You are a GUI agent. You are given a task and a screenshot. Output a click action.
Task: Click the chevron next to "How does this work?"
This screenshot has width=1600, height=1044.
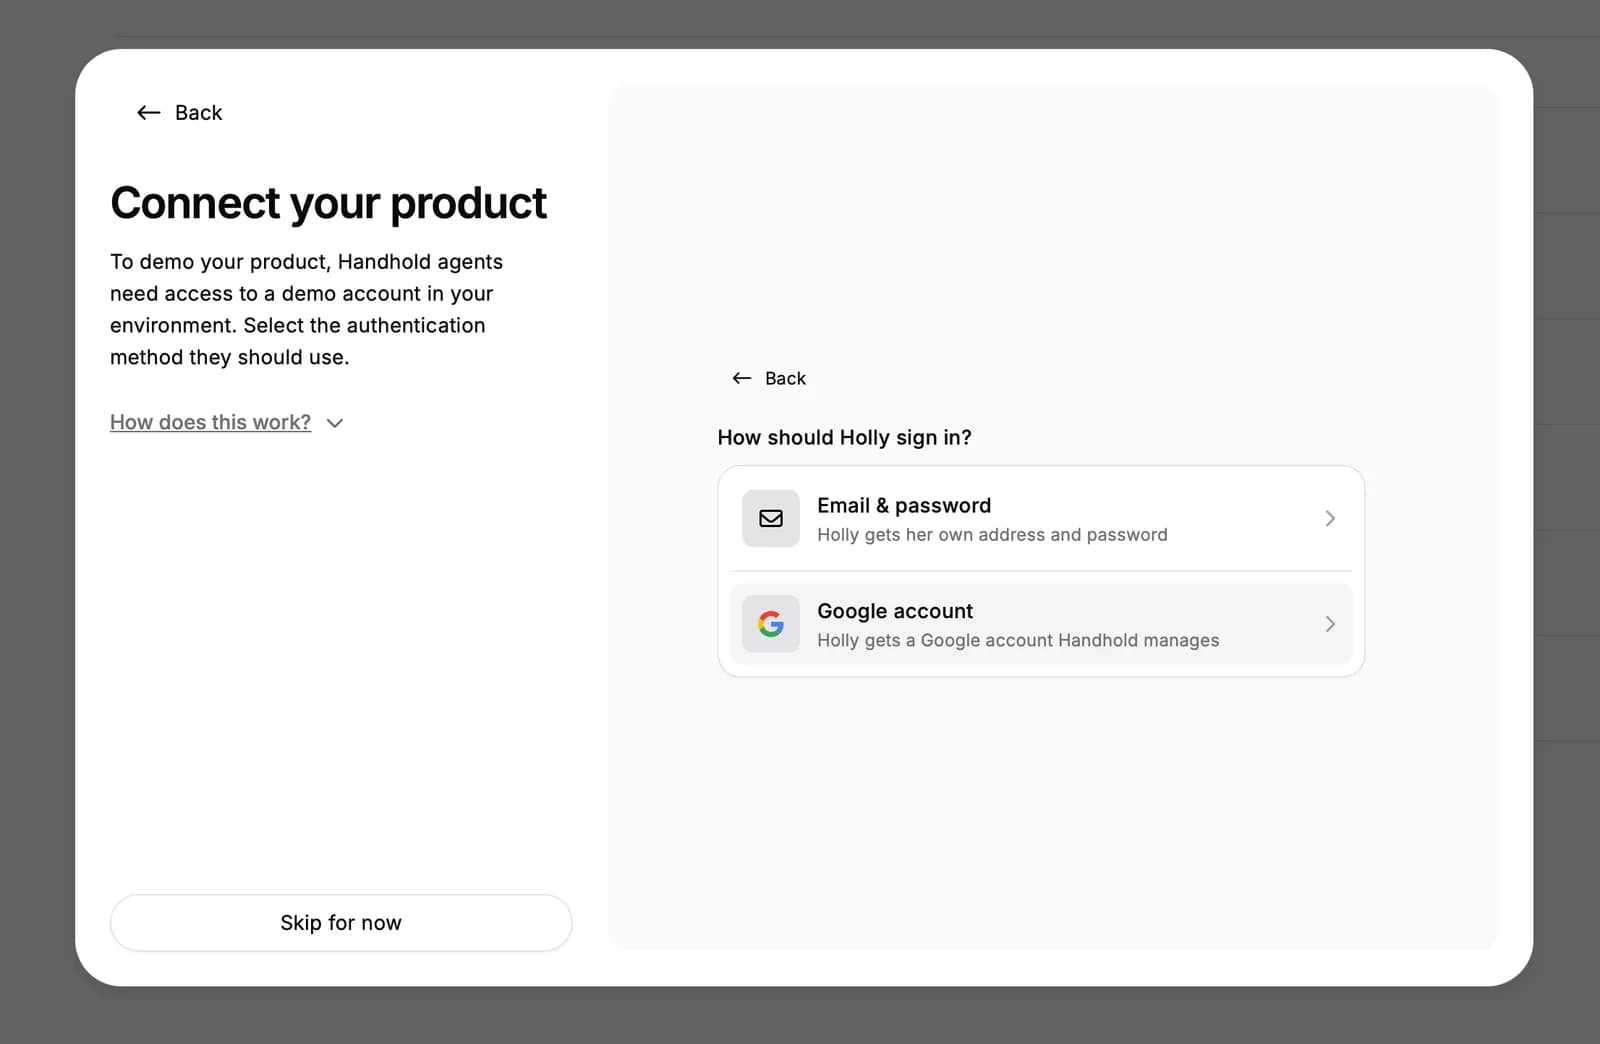[335, 423]
